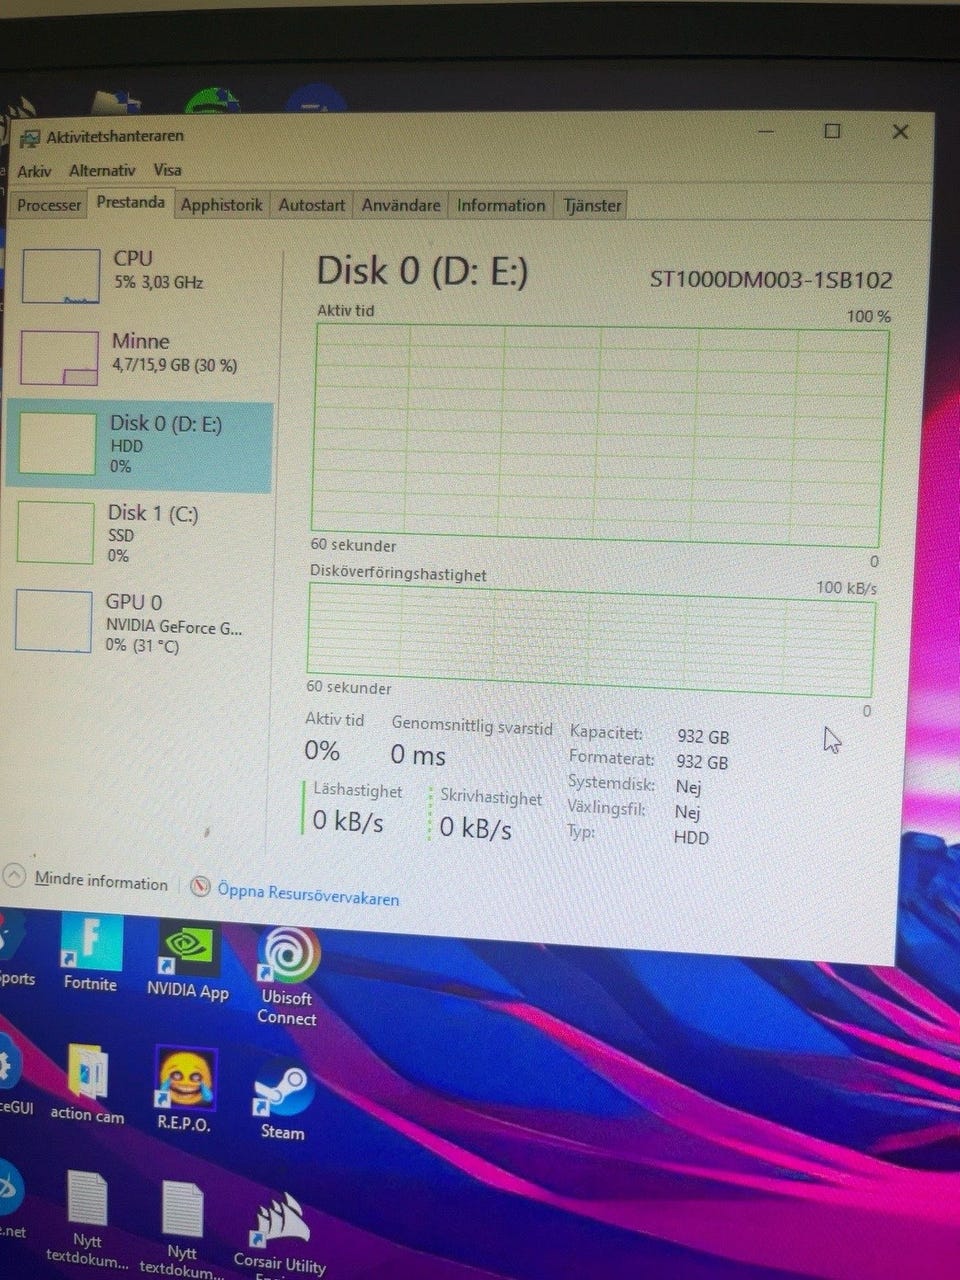The image size is (960, 1280).
Task: Select the Ubisoft Connect desktop icon
Action: (x=289, y=957)
